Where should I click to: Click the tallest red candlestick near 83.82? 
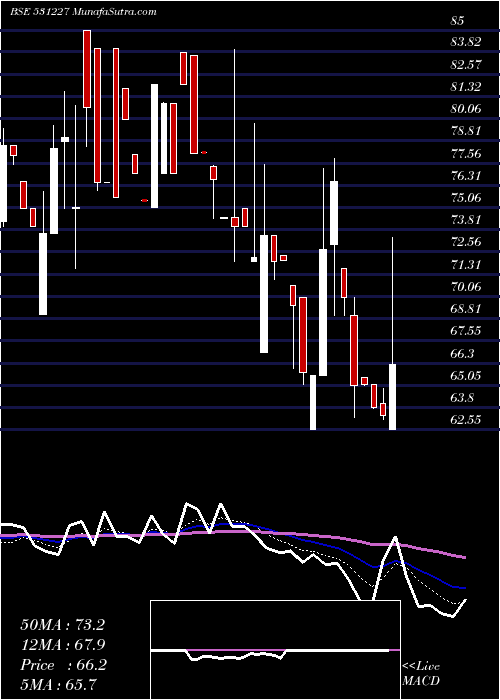[116, 123]
